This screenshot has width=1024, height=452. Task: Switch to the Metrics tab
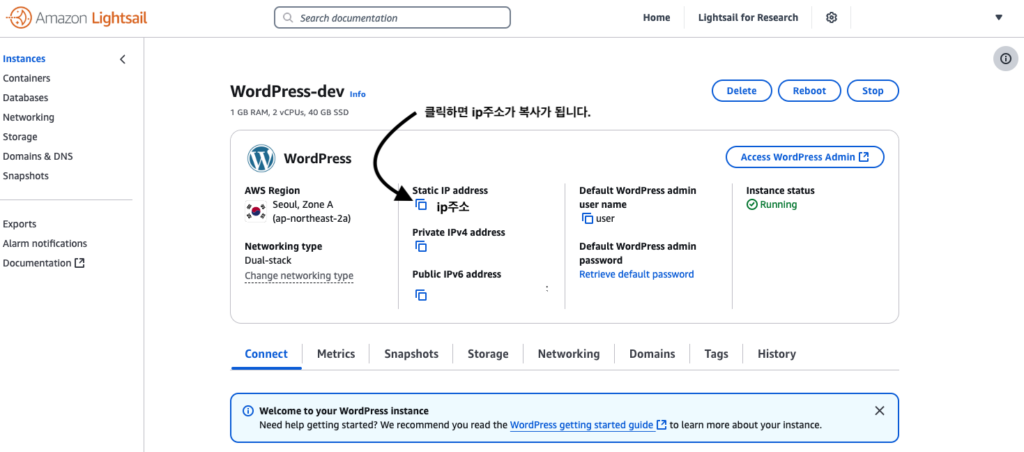click(x=336, y=354)
